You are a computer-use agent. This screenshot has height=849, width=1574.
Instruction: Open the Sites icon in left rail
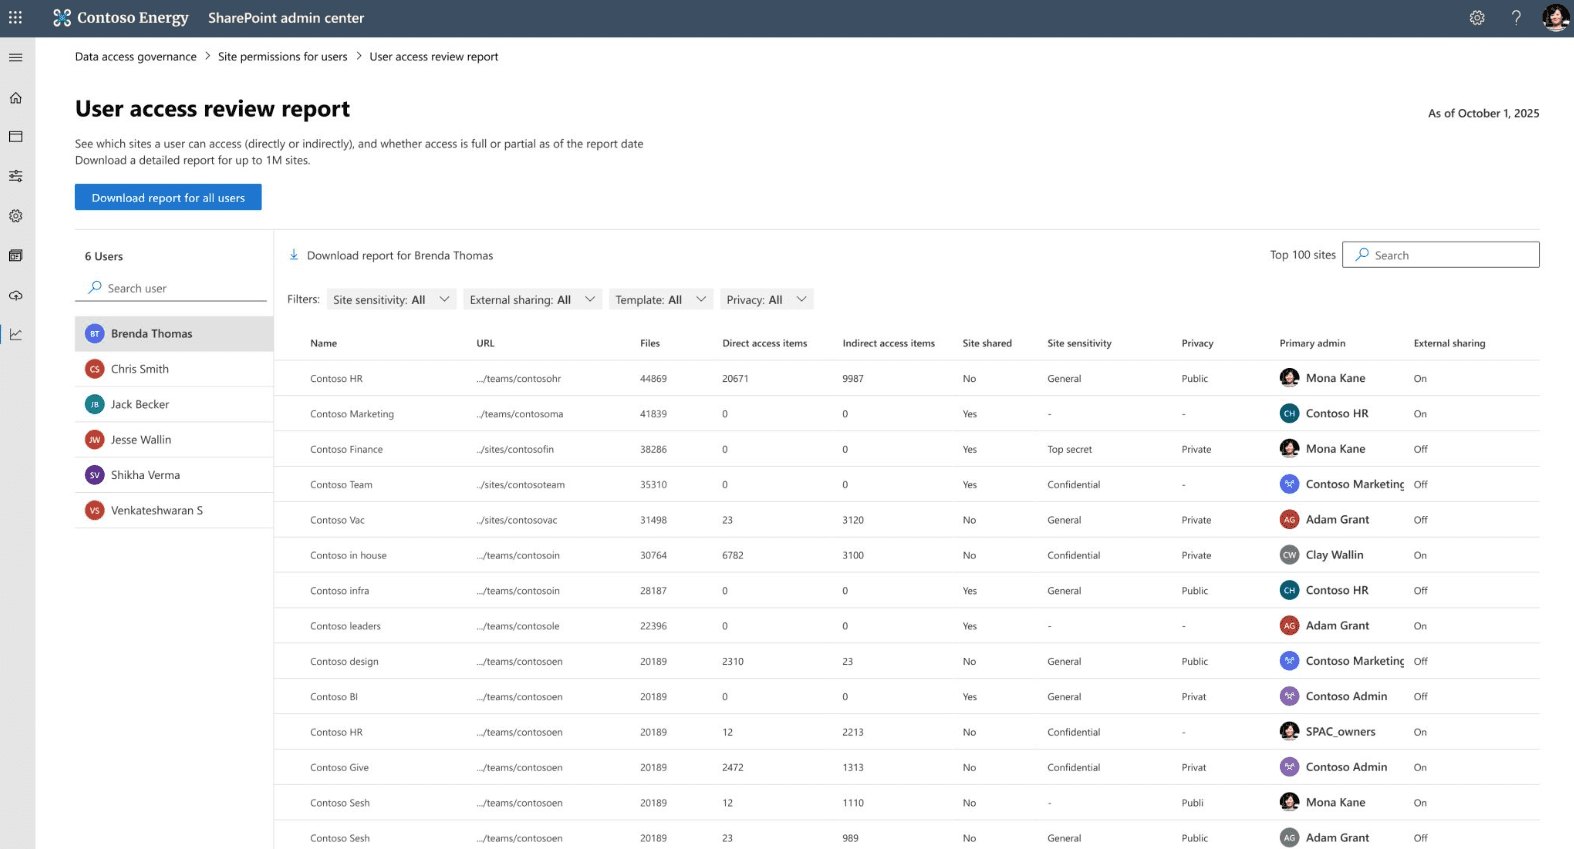[x=15, y=137]
